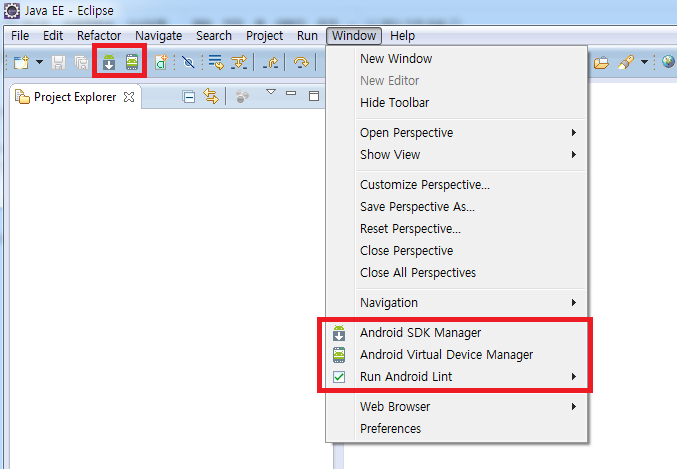Click the web browser globe toolbar icon
Viewport: 677px width, 469px height.
click(668, 62)
